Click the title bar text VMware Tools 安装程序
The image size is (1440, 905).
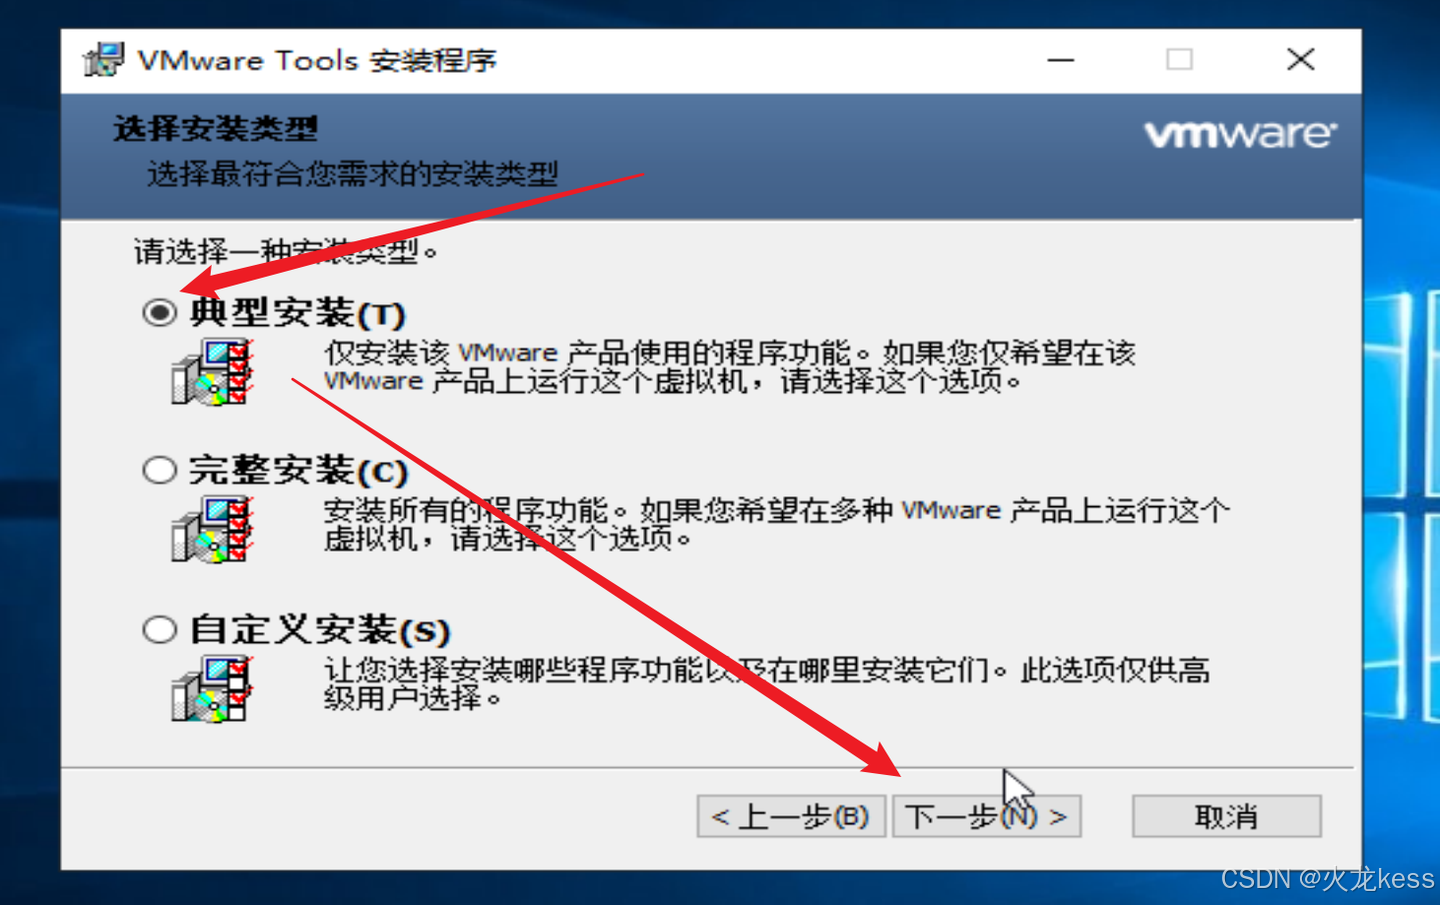(x=317, y=60)
